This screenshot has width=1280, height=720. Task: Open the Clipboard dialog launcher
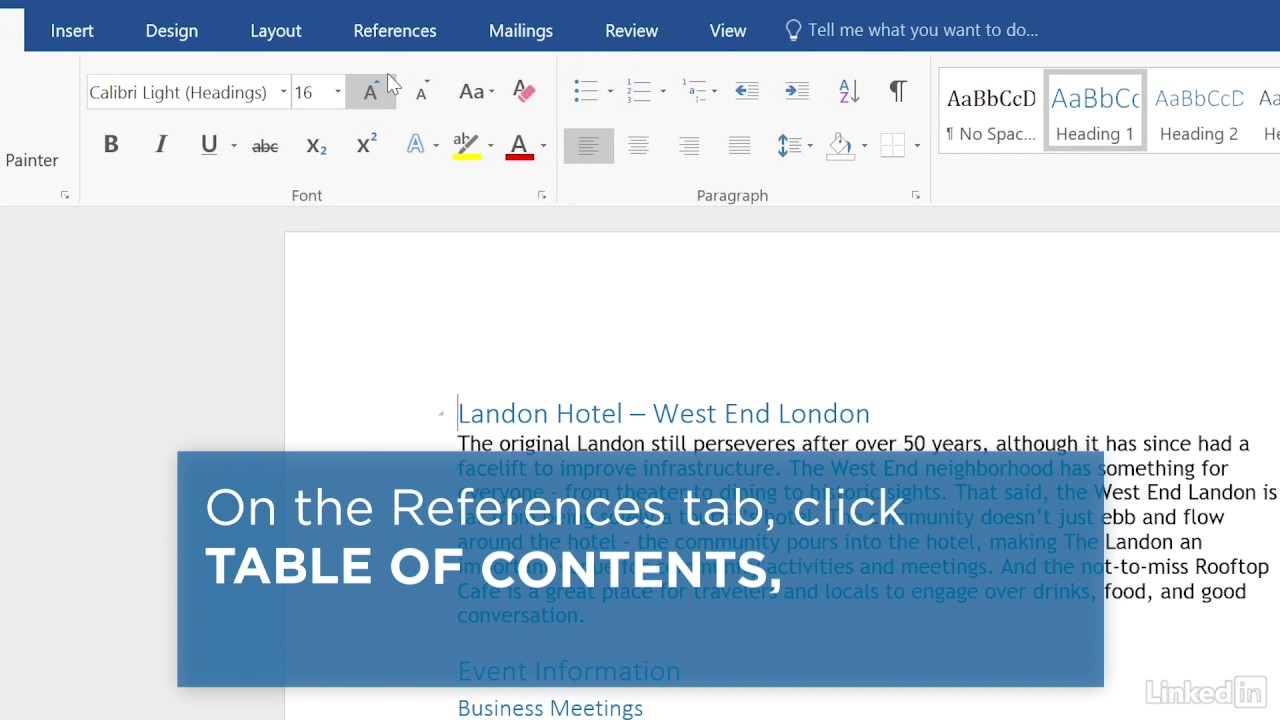click(65, 195)
